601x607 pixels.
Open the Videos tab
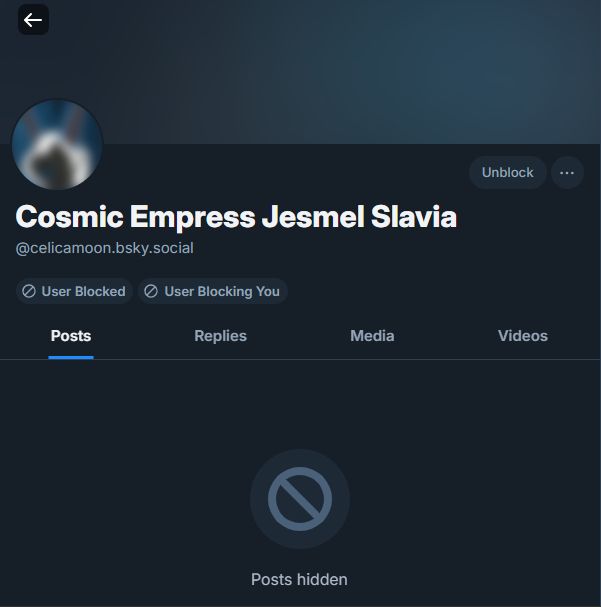[x=523, y=336]
